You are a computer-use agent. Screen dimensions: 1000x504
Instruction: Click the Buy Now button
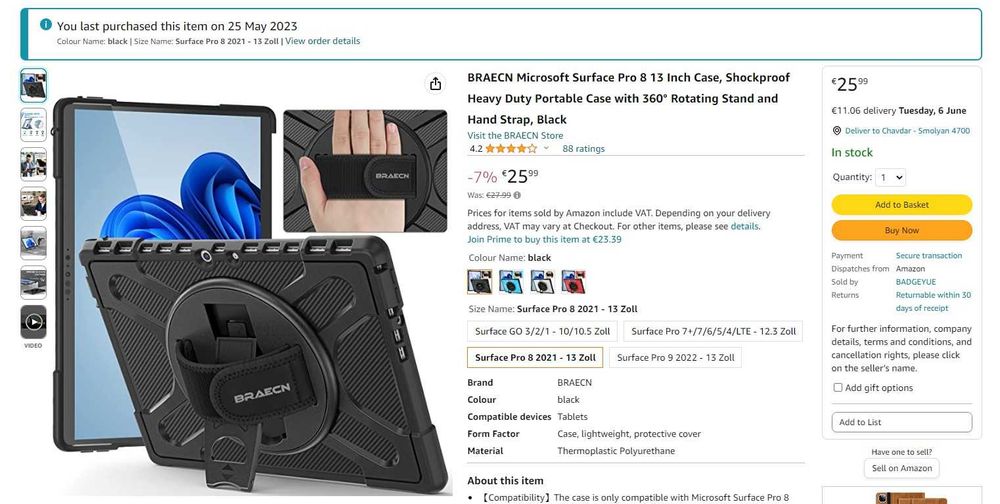pos(902,230)
